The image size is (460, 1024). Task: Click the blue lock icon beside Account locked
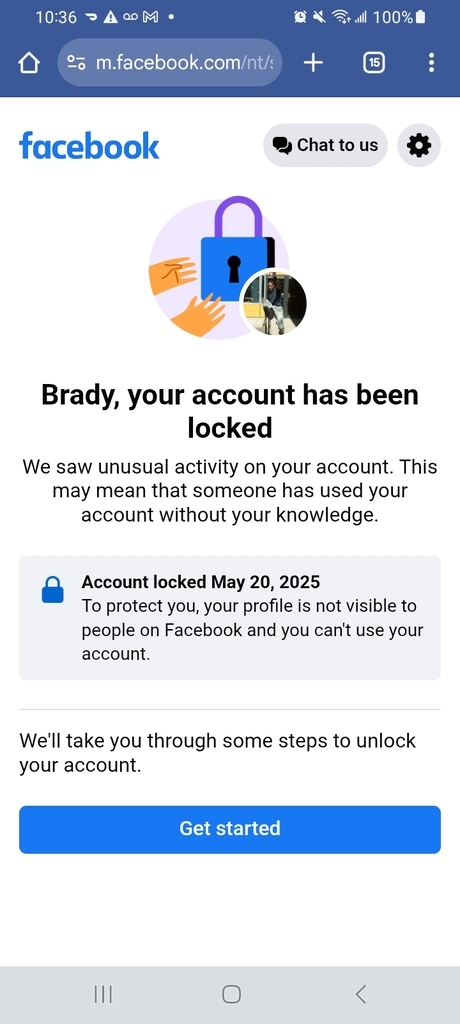coord(53,589)
